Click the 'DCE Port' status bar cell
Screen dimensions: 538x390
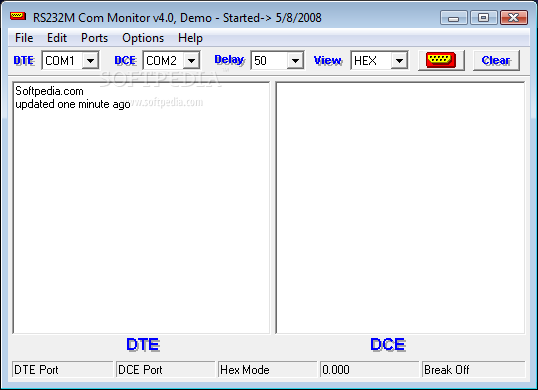165,369
